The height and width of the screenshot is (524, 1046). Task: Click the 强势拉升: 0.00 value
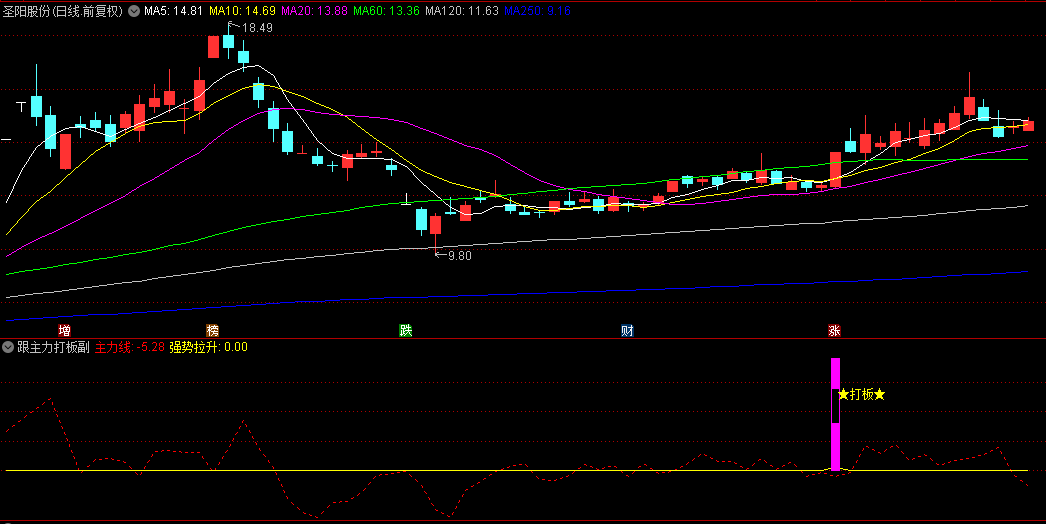(208, 347)
